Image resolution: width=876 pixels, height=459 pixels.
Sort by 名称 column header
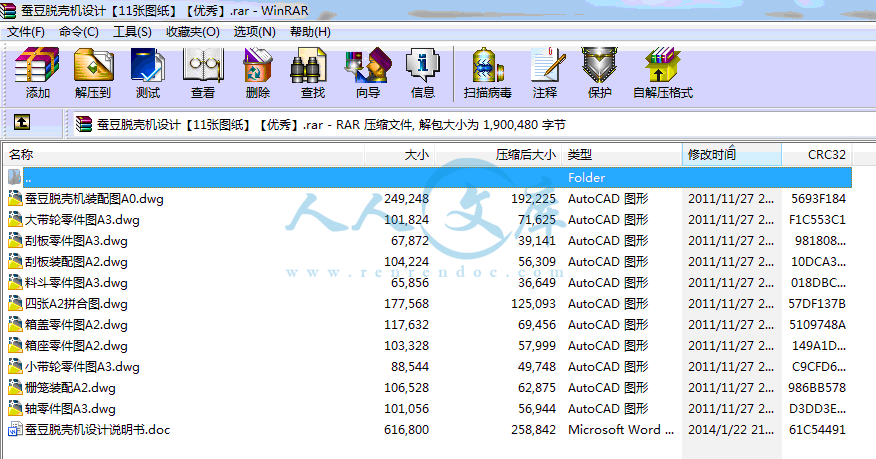tap(184, 154)
